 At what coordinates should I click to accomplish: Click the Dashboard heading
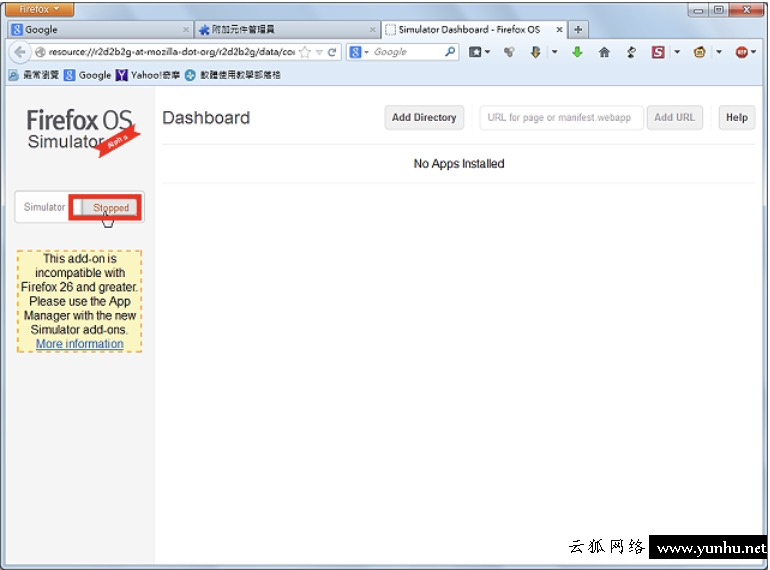(x=206, y=118)
